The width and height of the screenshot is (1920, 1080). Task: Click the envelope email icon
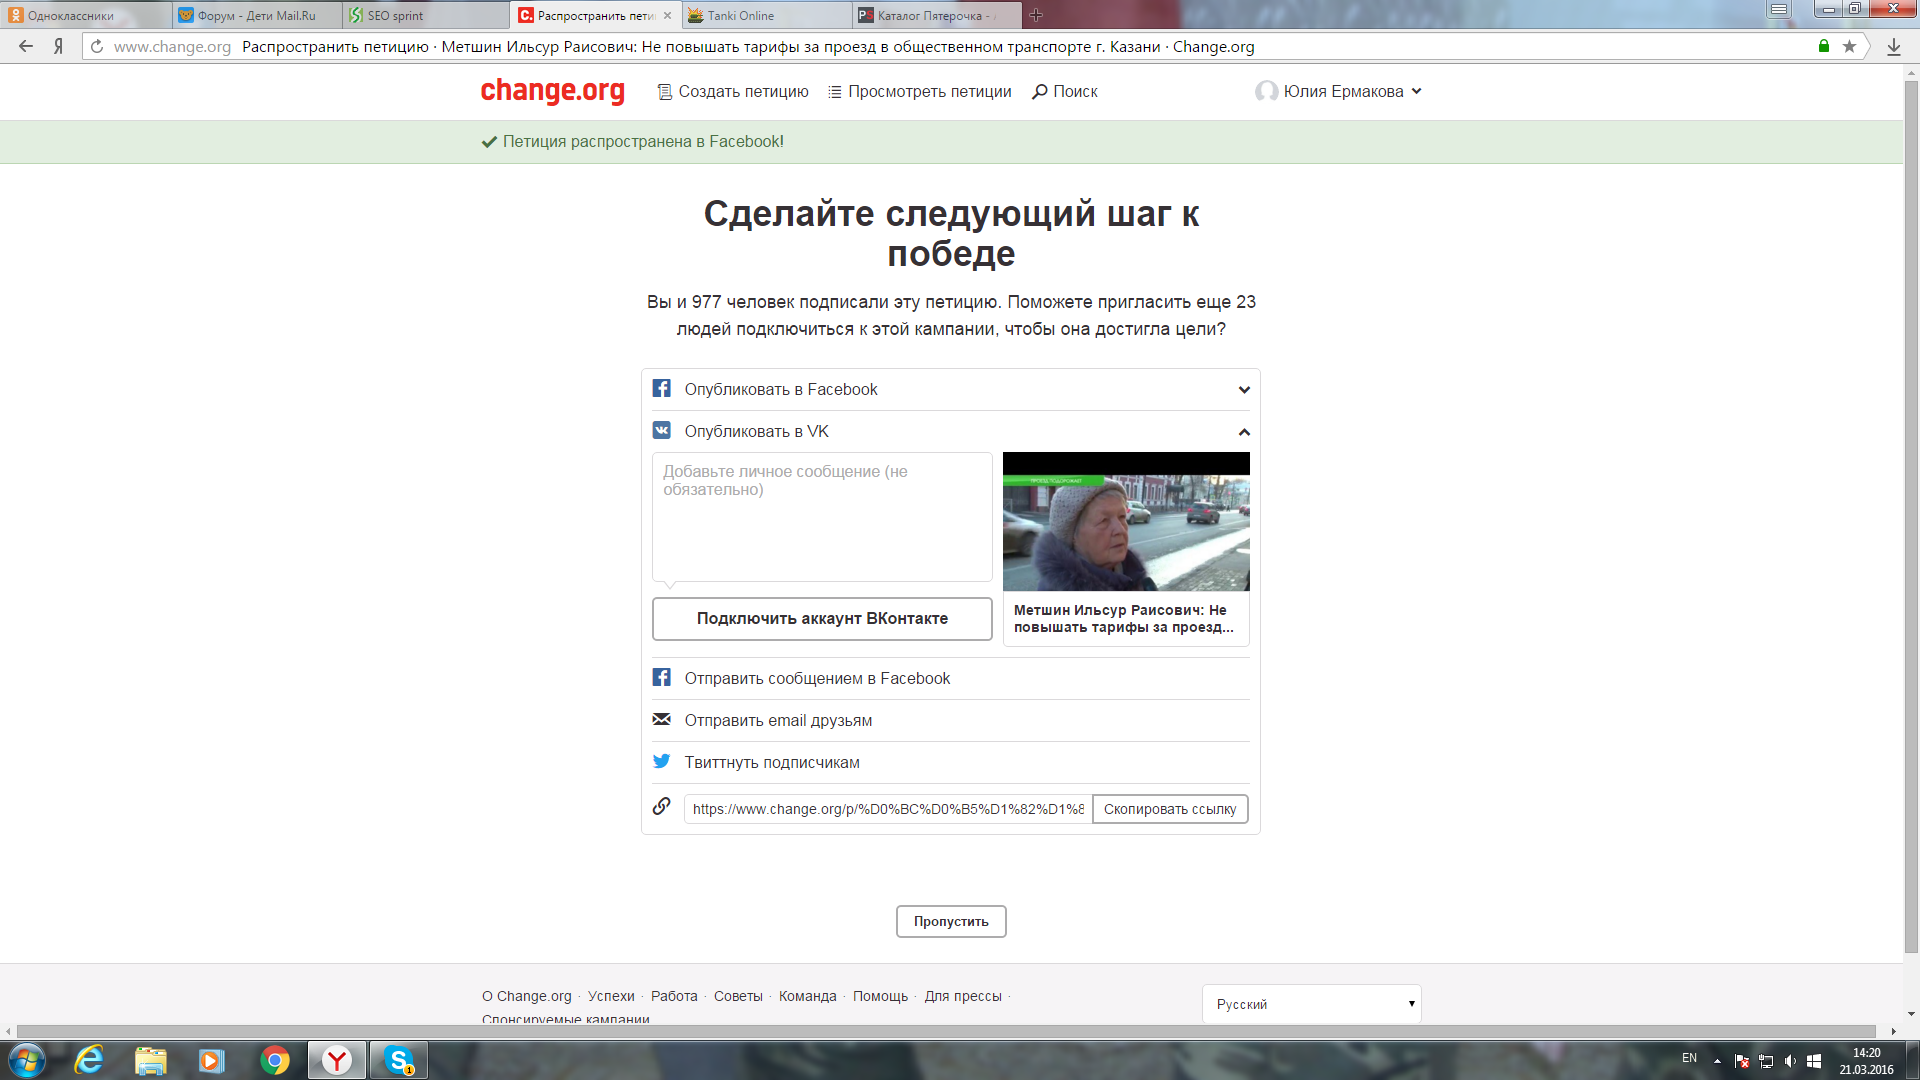661,719
